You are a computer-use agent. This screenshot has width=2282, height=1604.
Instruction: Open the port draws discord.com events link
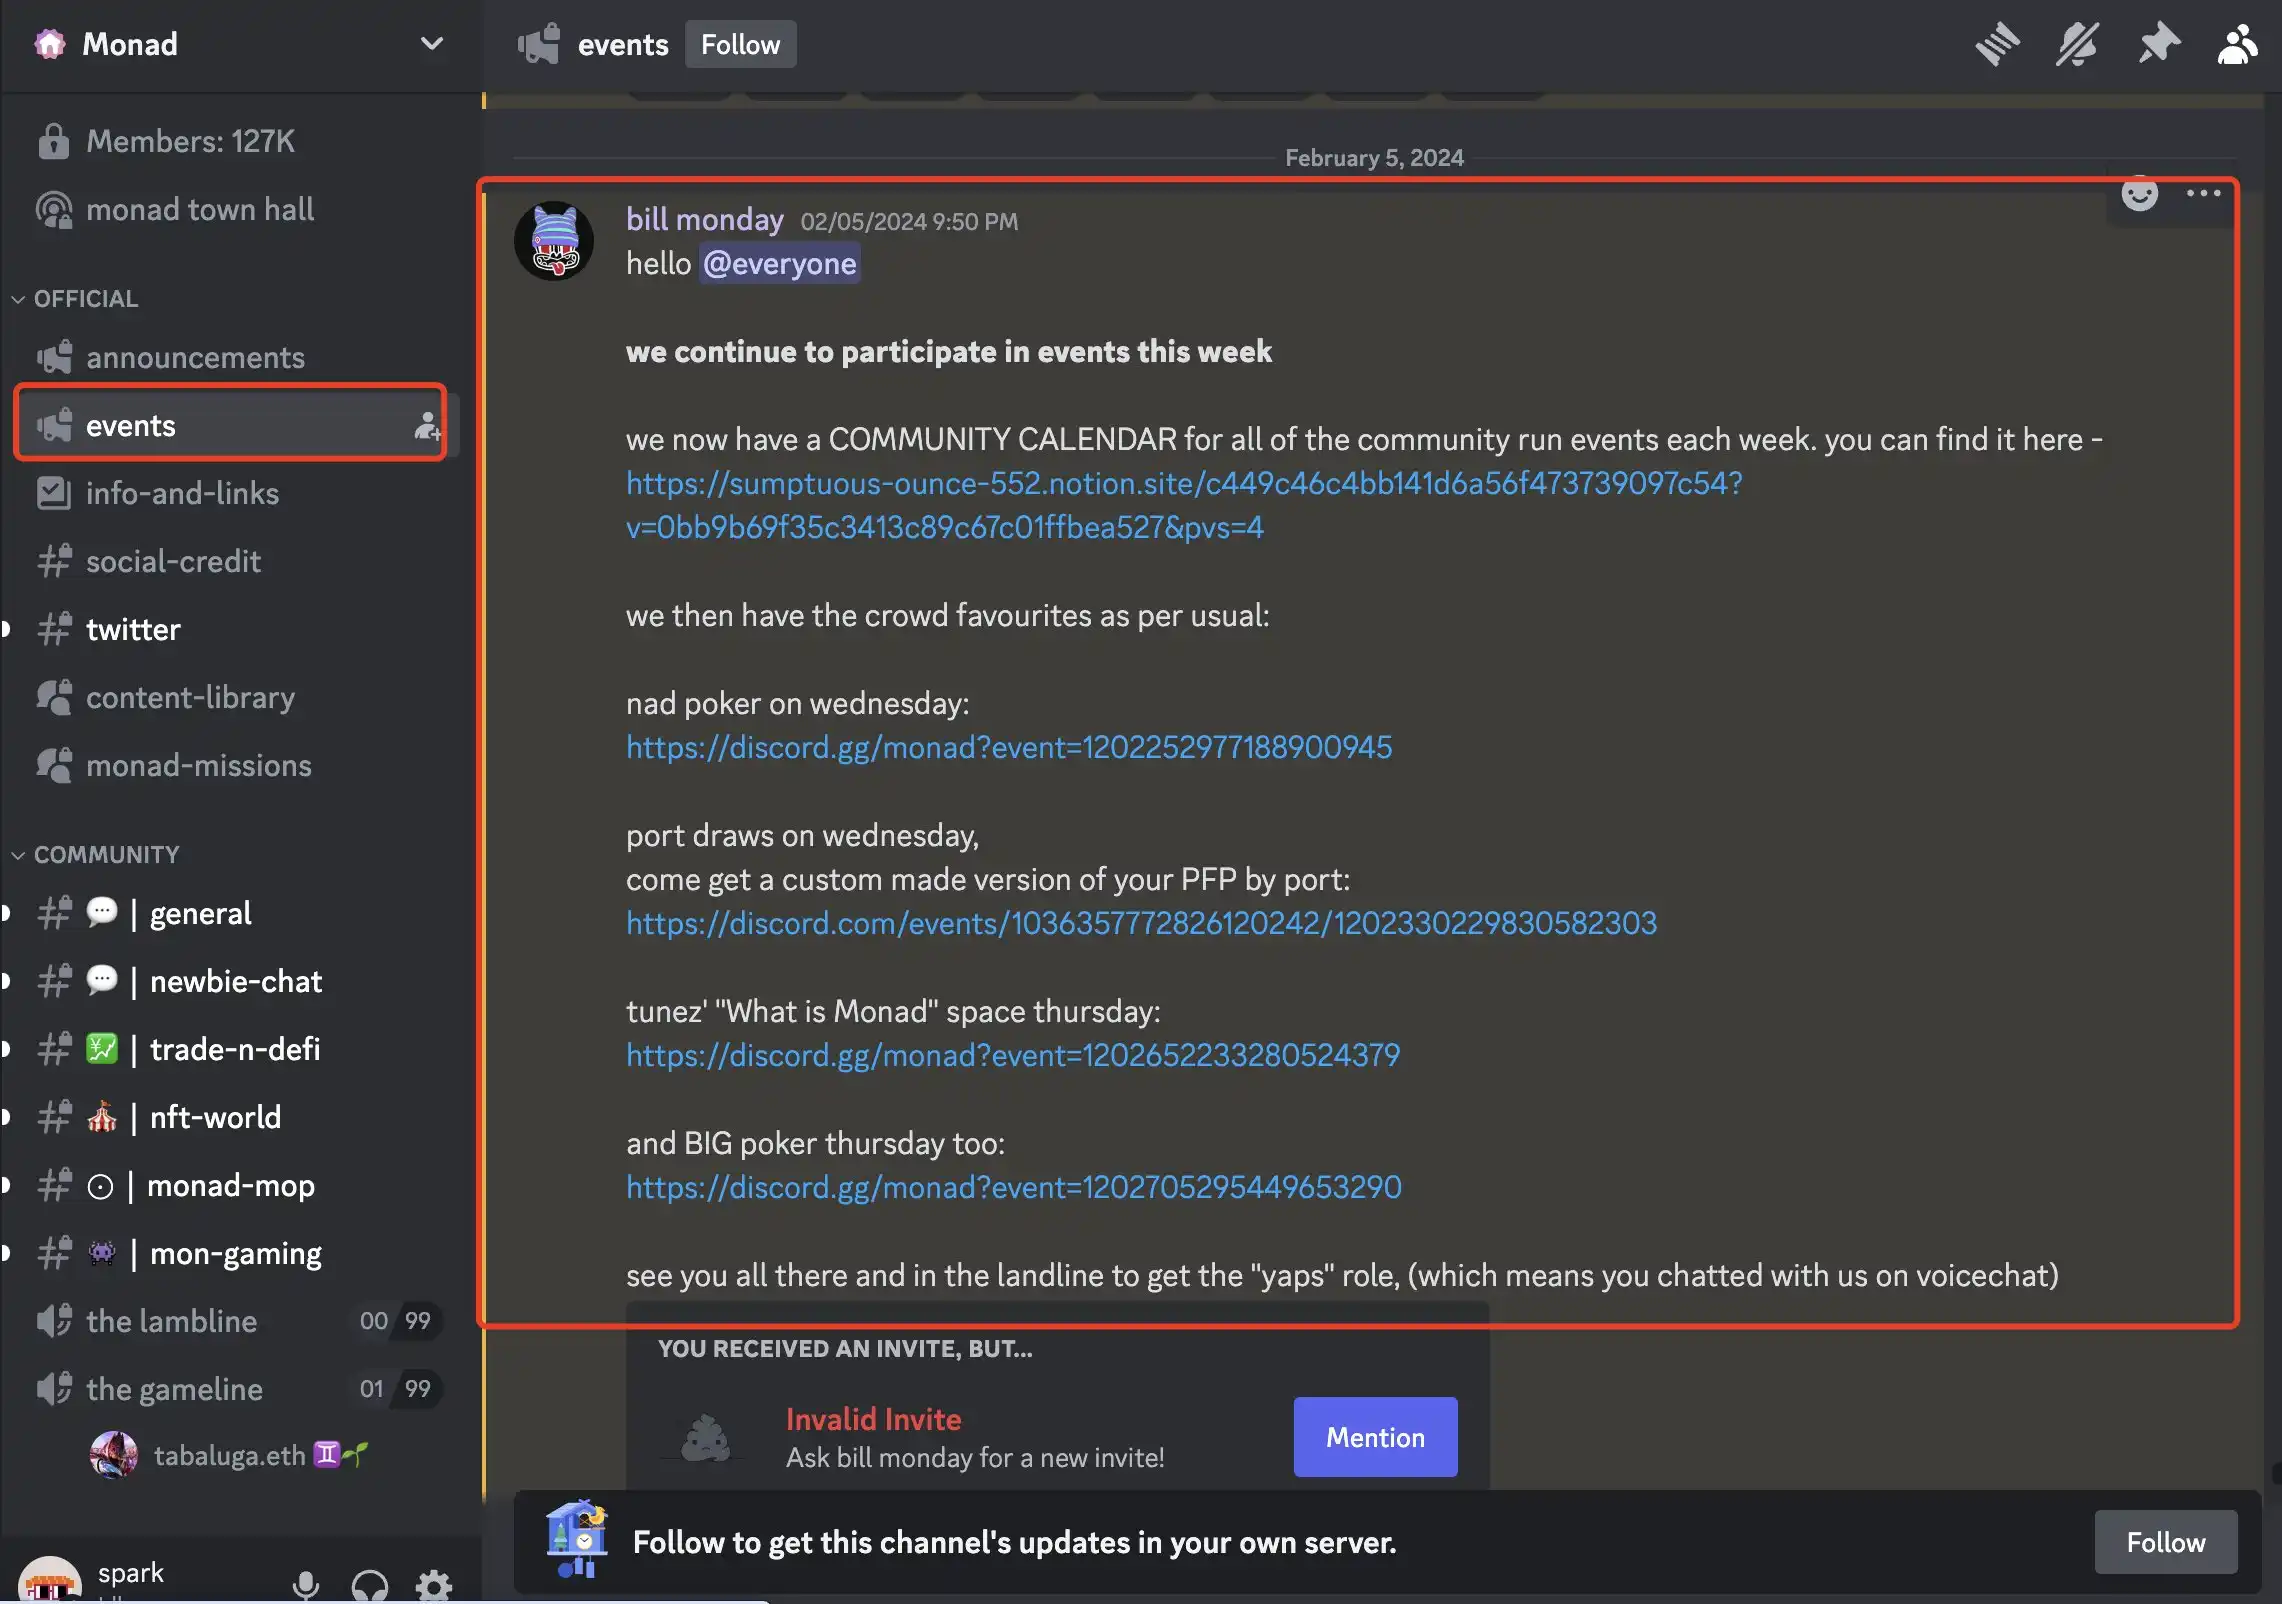(x=1141, y=923)
